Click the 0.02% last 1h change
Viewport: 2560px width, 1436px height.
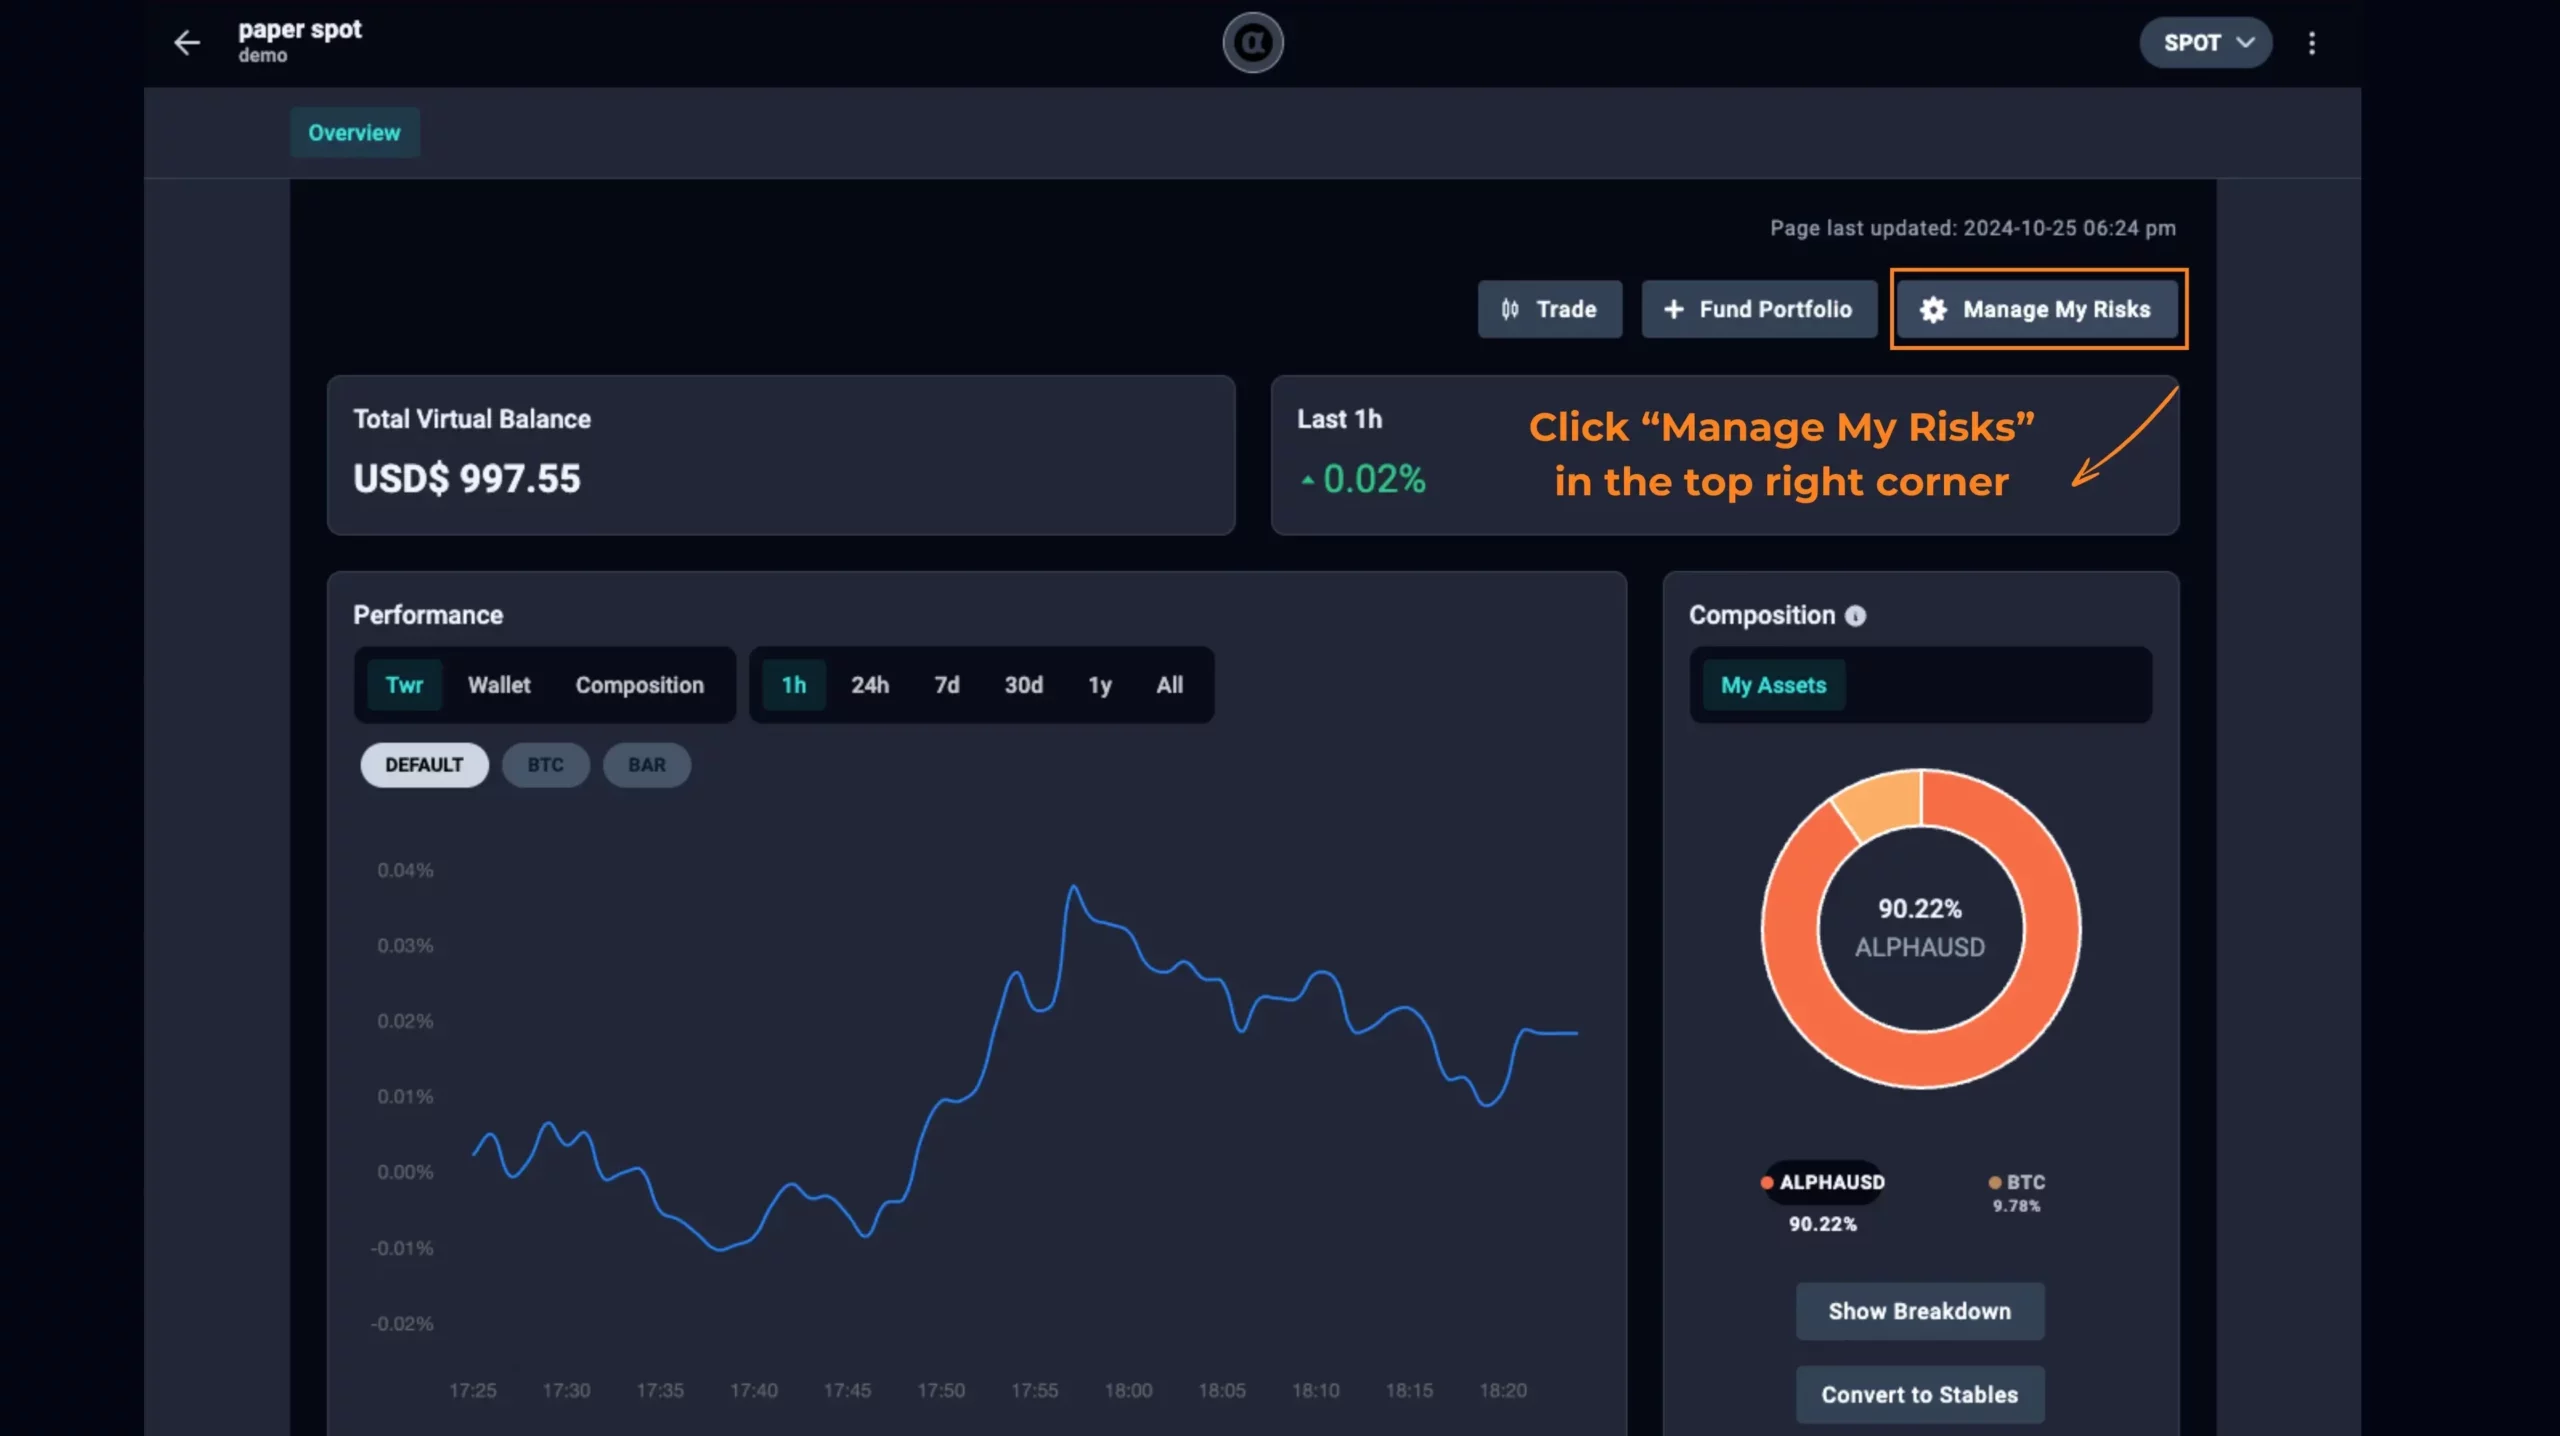tap(1364, 479)
